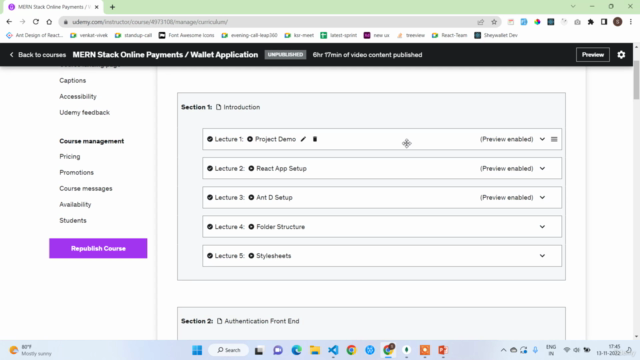640x360 pixels.
Task: Open Font Awesome Icons bookmark
Action: point(187,35)
